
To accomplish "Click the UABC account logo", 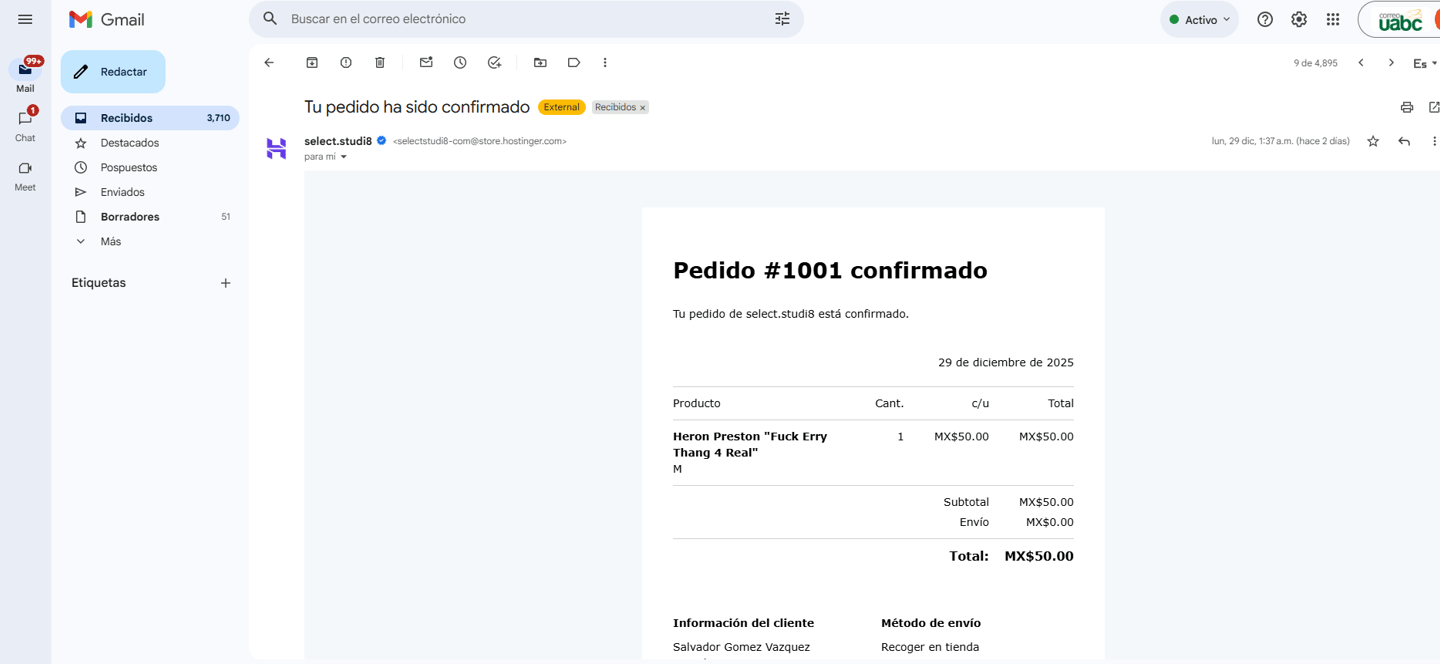I will [1399, 20].
